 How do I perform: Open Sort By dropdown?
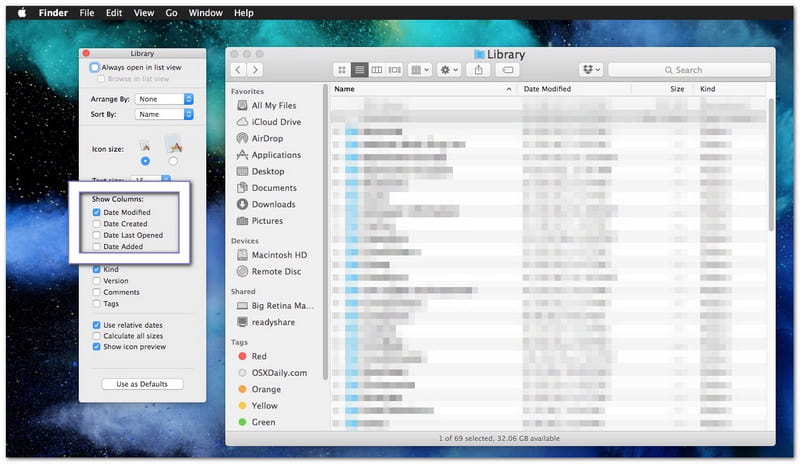[164, 114]
